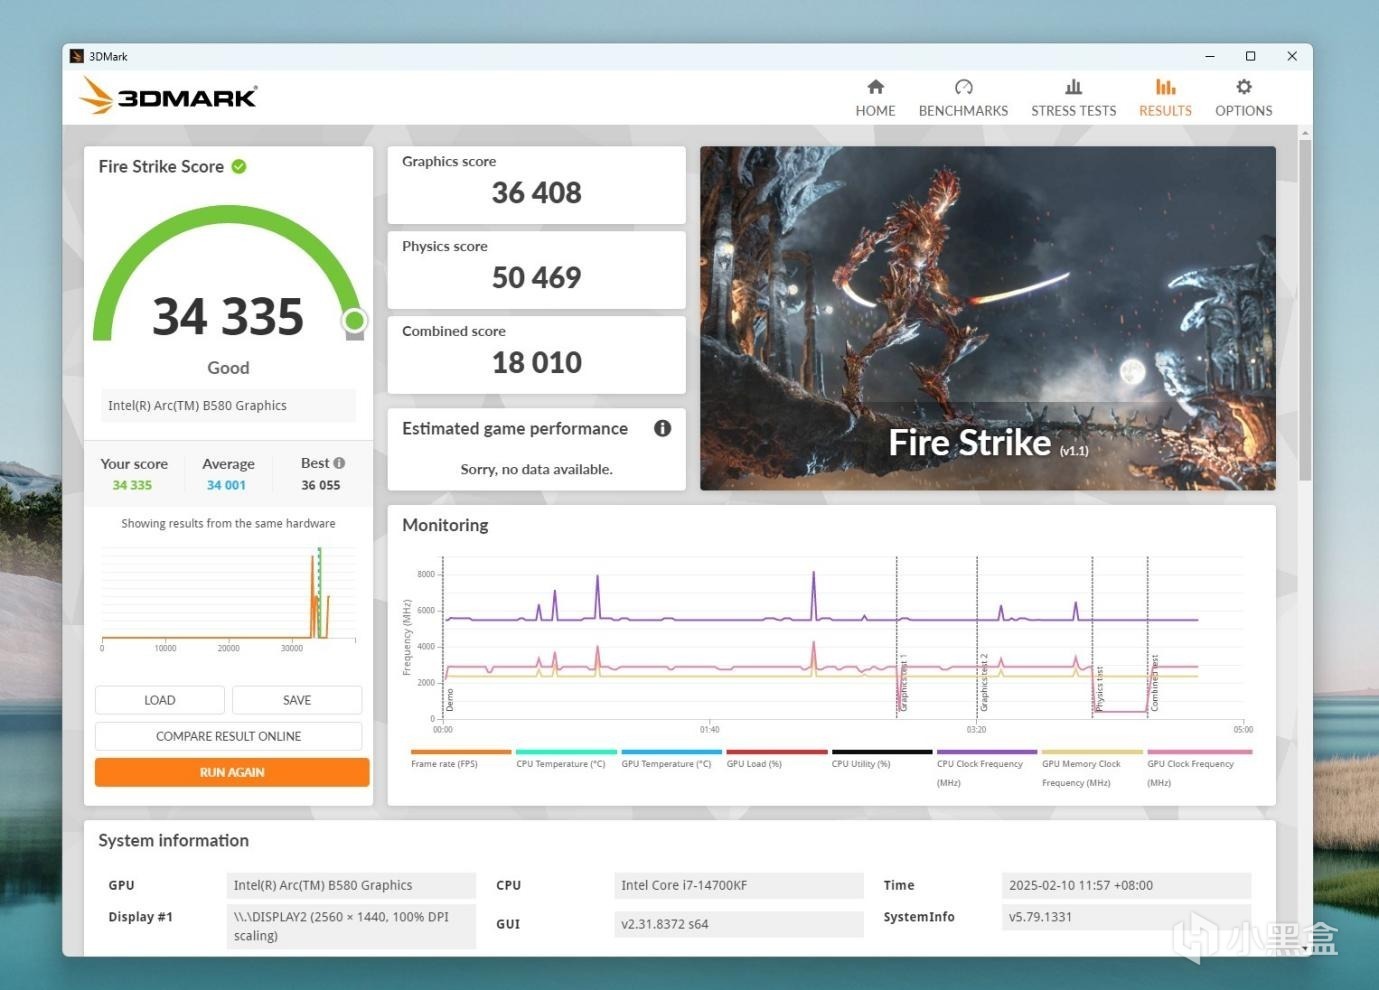The image size is (1379, 990).
Task: Open the HOME section icon
Action: 875,87
